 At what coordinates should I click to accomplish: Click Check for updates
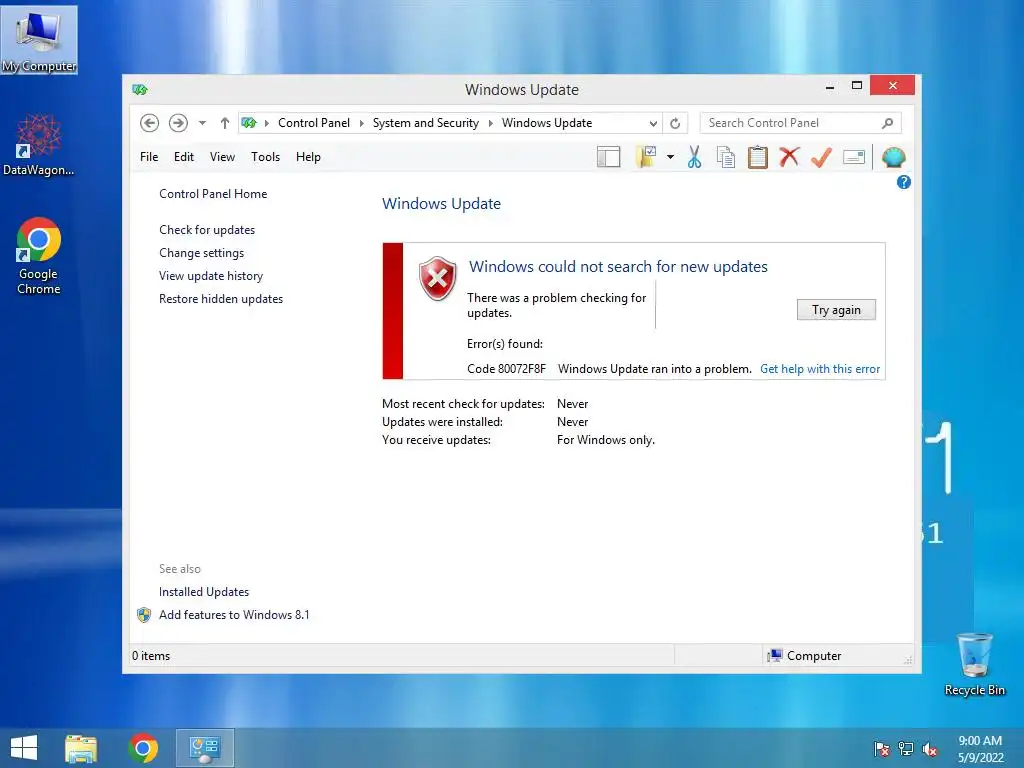pyautogui.click(x=207, y=230)
